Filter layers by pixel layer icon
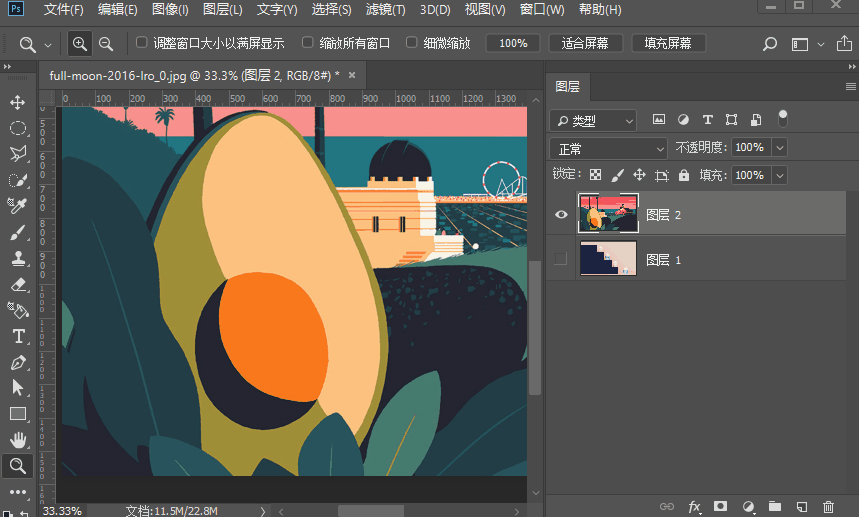 pyautogui.click(x=658, y=119)
